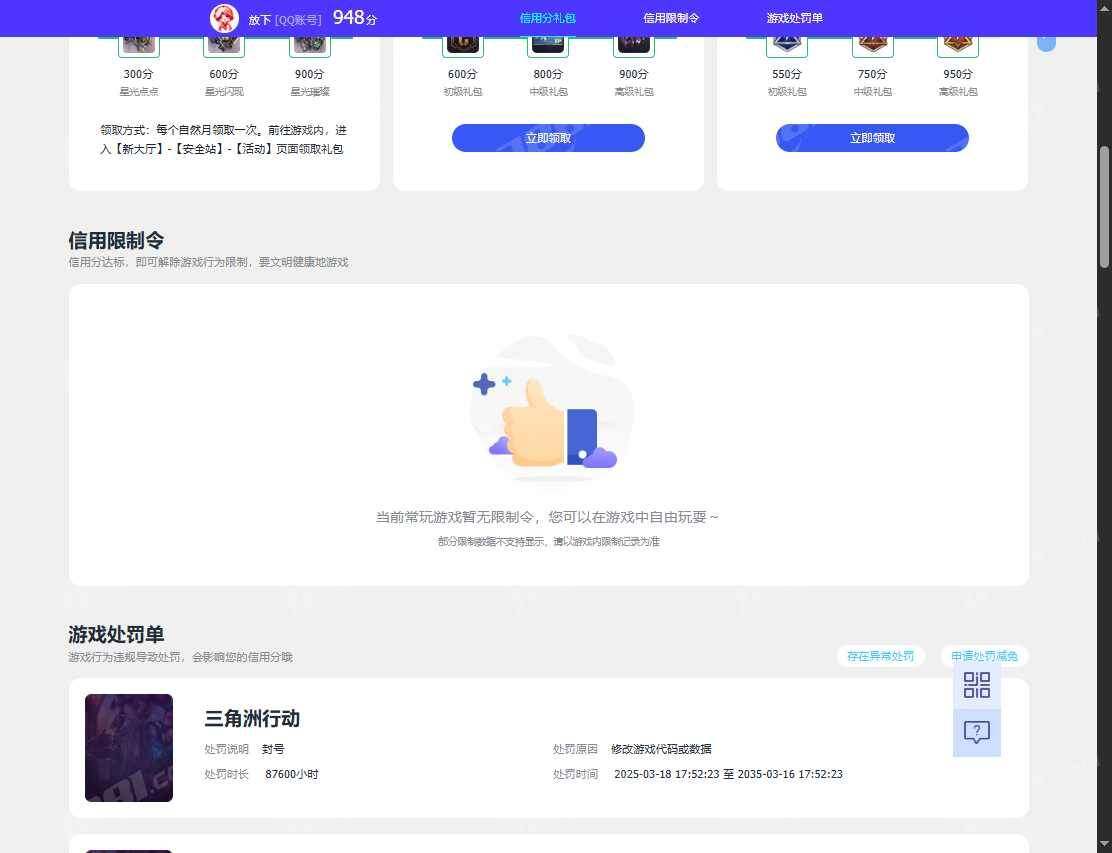Select the 900分 高级礼包 icon
The width and height of the screenshot is (1112, 853).
634,45
